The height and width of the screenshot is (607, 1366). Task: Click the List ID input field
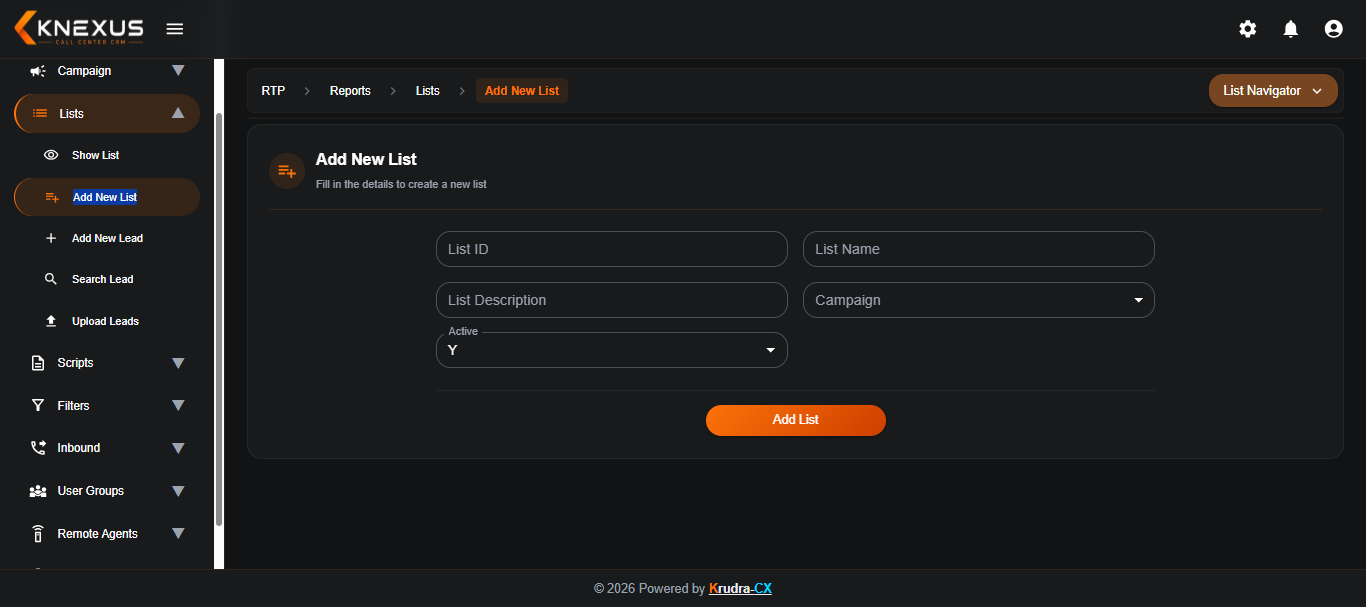612,249
